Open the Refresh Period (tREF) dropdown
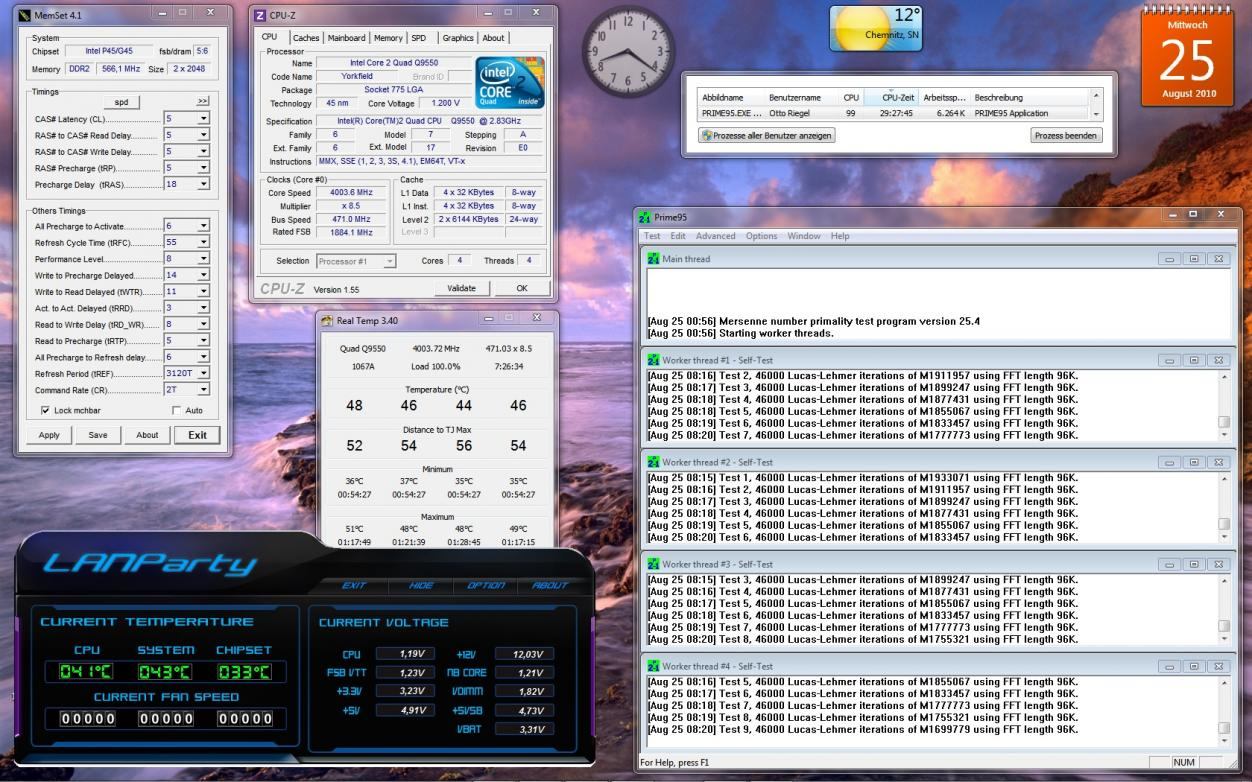The width and height of the screenshot is (1252, 782). click(204, 374)
